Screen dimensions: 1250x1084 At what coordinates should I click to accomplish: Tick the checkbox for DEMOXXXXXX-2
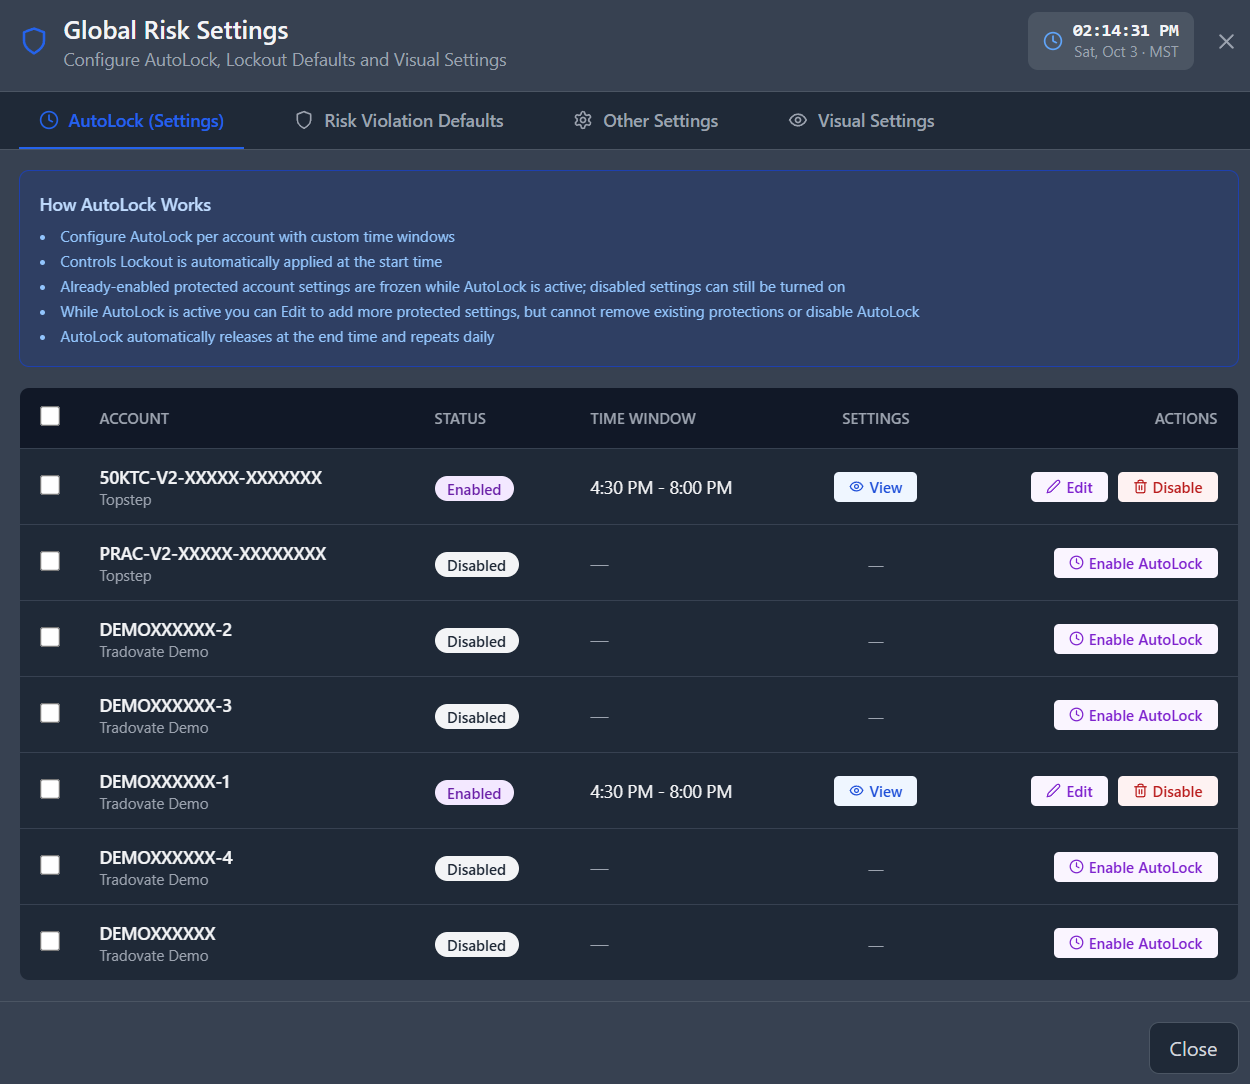pyautogui.click(x=50, y=637)
